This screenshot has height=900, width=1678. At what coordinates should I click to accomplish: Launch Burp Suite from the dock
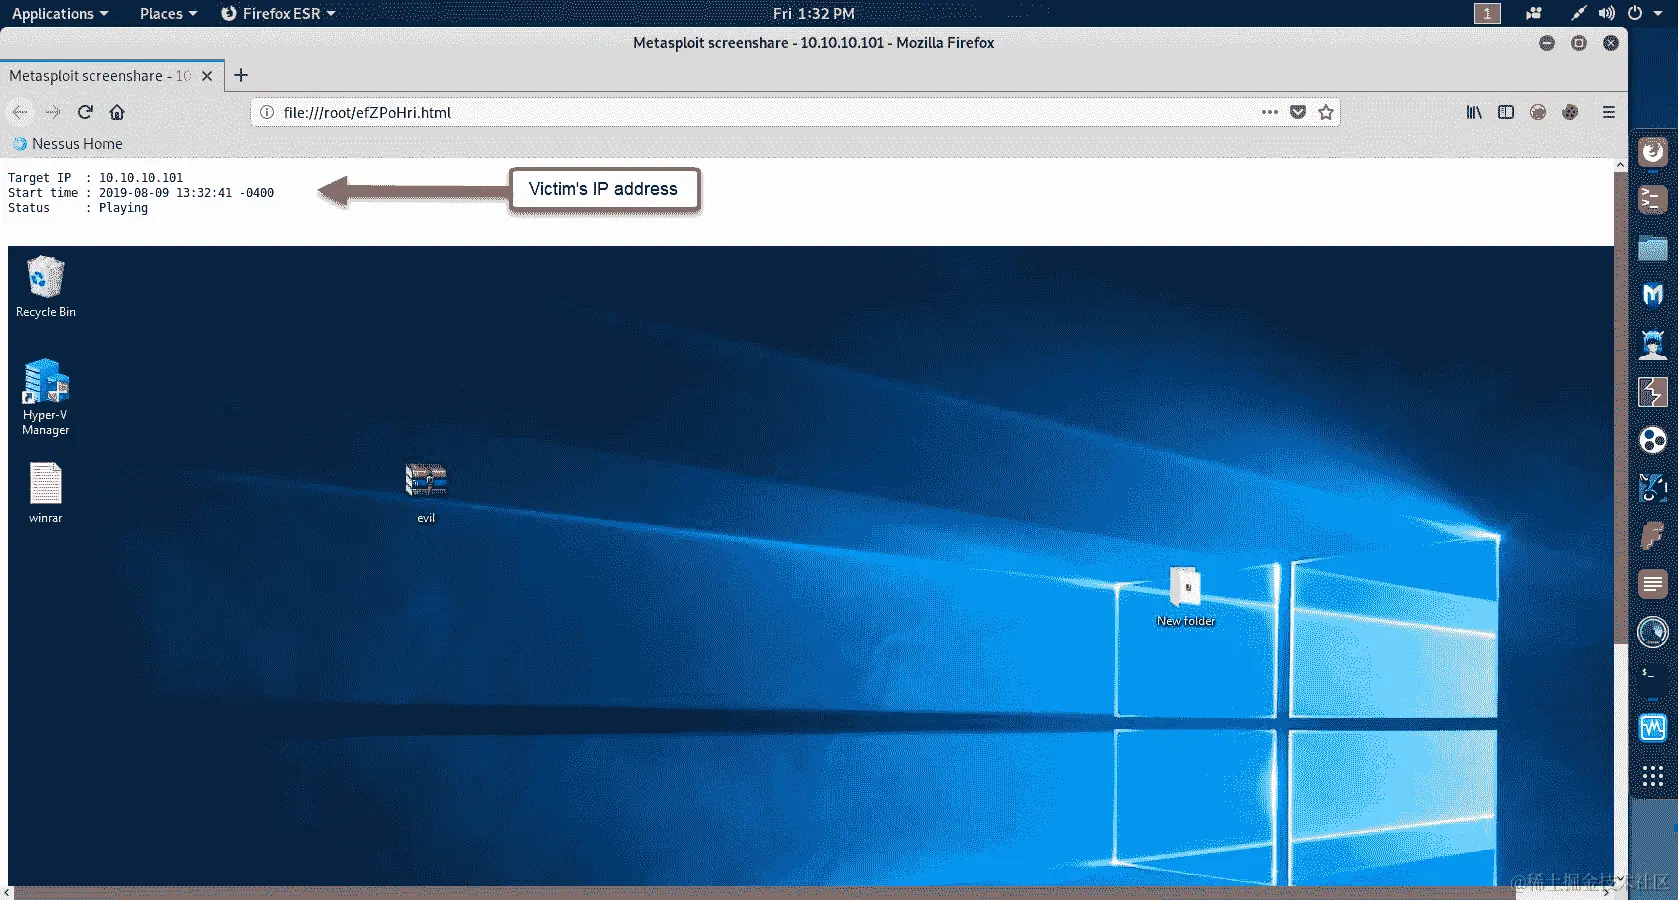tap(1653, 392)
